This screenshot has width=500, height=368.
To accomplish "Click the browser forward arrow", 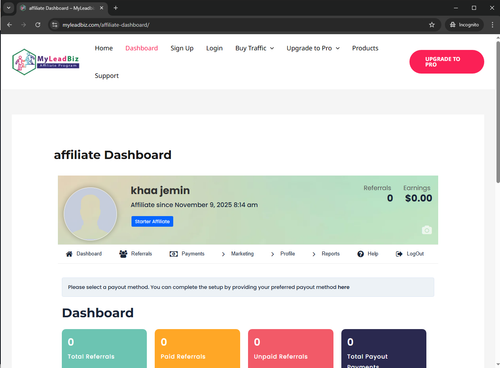I will (23, 25).
